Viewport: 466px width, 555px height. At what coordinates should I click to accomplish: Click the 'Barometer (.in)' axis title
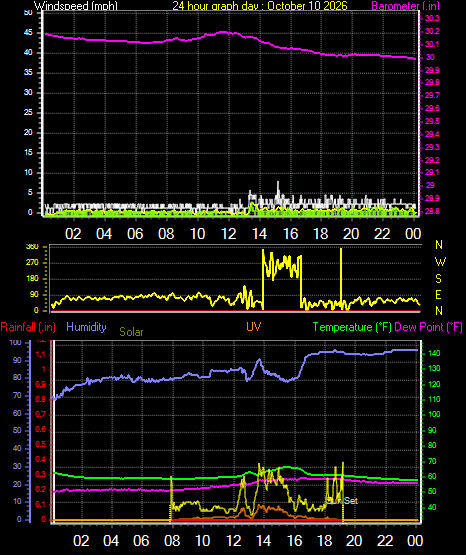405,6
